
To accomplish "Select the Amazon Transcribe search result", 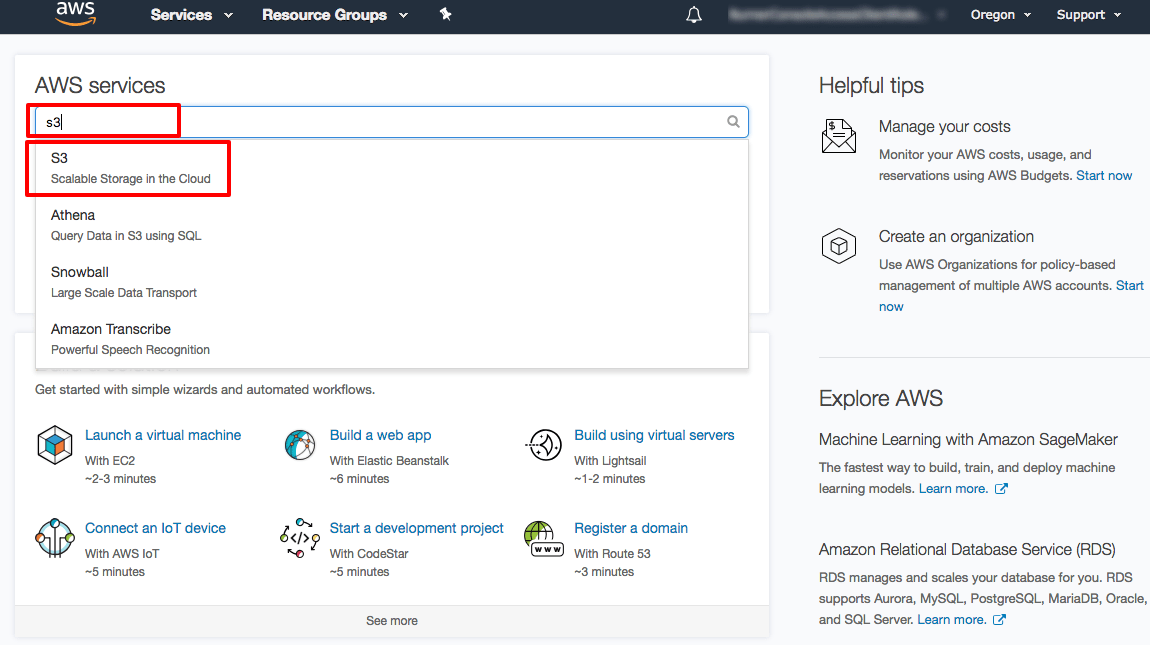I will point(392,339).
